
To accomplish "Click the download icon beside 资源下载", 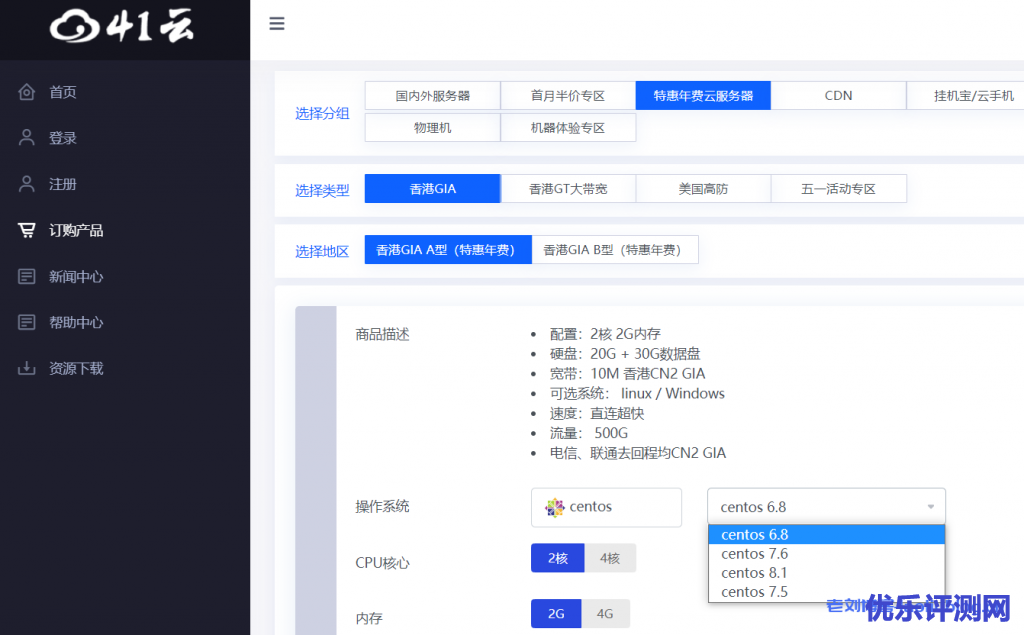I will pyautogui.click(x=27, y=368).
